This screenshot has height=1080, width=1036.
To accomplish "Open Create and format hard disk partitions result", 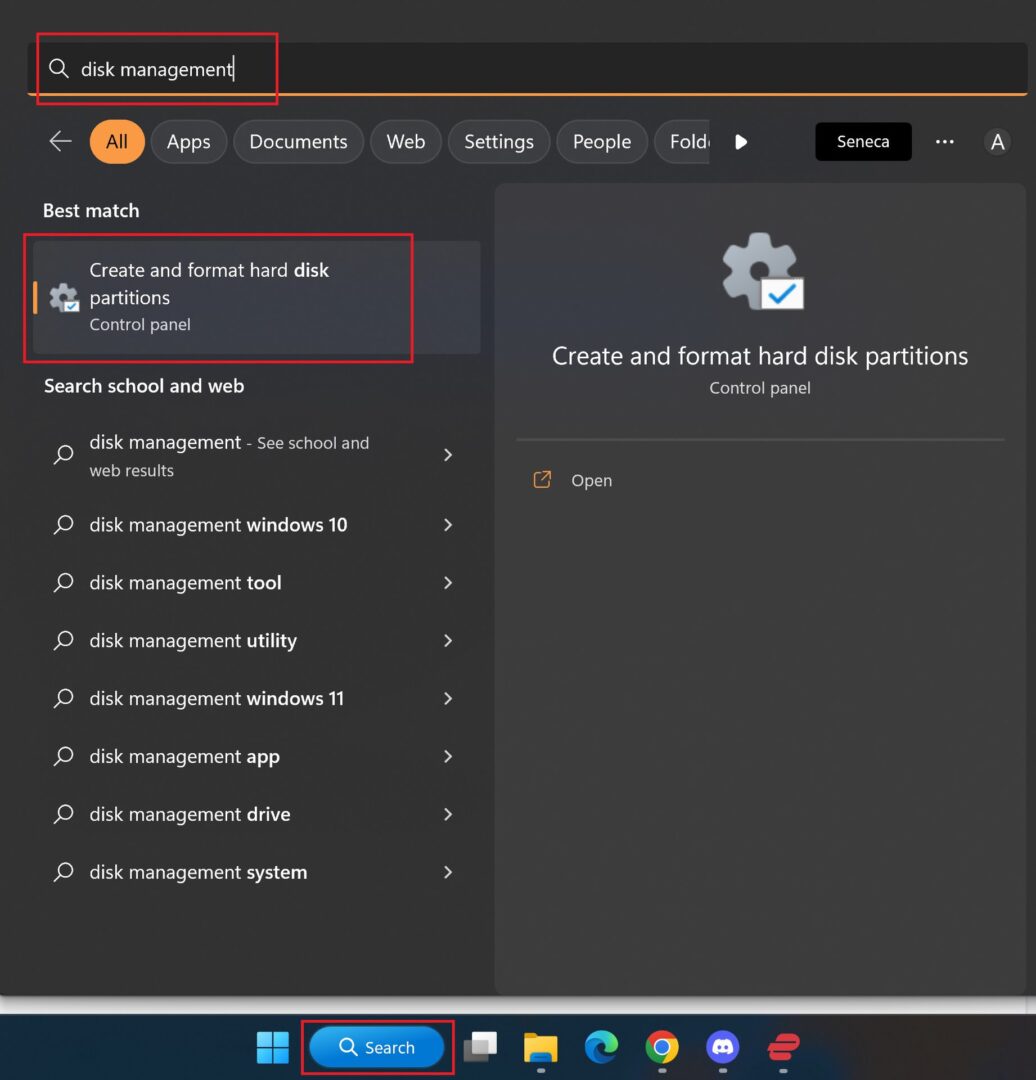I will click(x=256, y=297).
